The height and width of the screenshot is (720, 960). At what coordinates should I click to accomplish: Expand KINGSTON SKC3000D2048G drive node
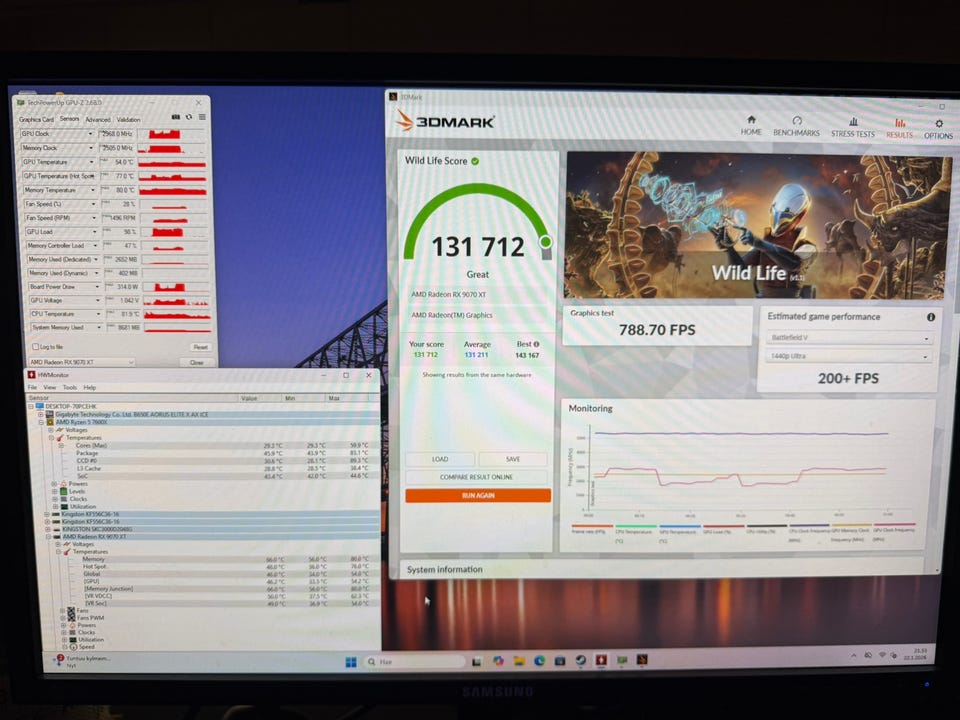coord(48,529)
